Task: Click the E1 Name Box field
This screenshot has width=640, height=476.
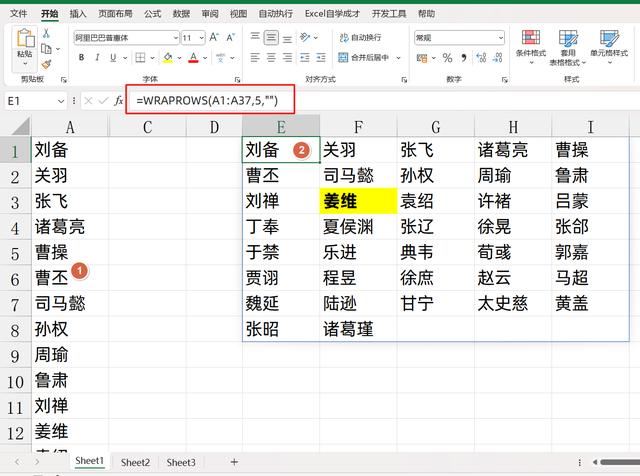Action: click(31, 101)
